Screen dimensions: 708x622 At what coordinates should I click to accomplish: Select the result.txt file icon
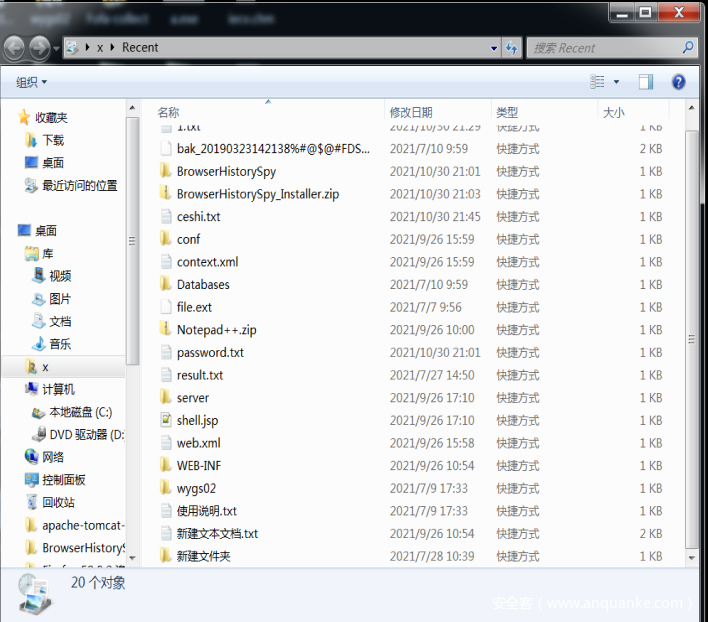point(166,375)
